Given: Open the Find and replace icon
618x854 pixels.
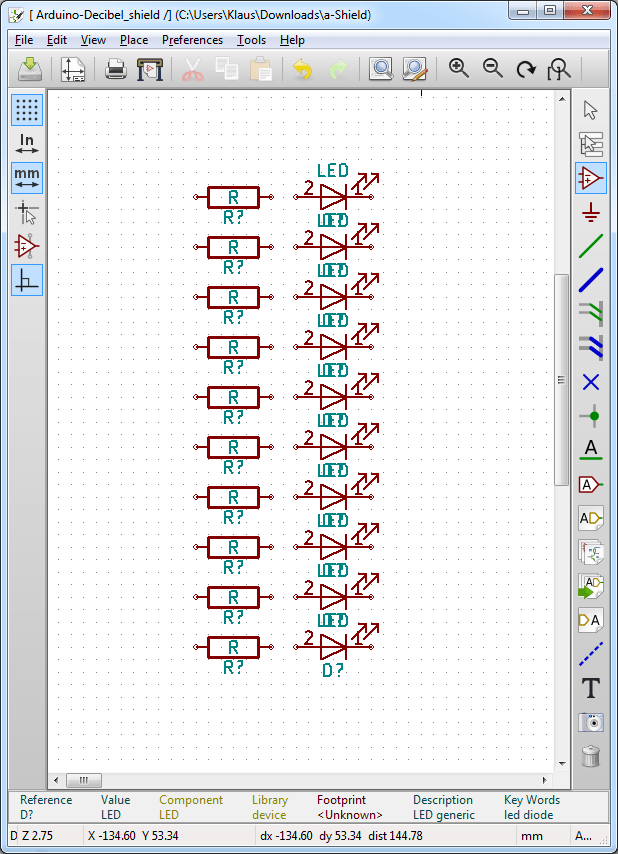Looking at the screenshot, I should [x=415, y=69].
